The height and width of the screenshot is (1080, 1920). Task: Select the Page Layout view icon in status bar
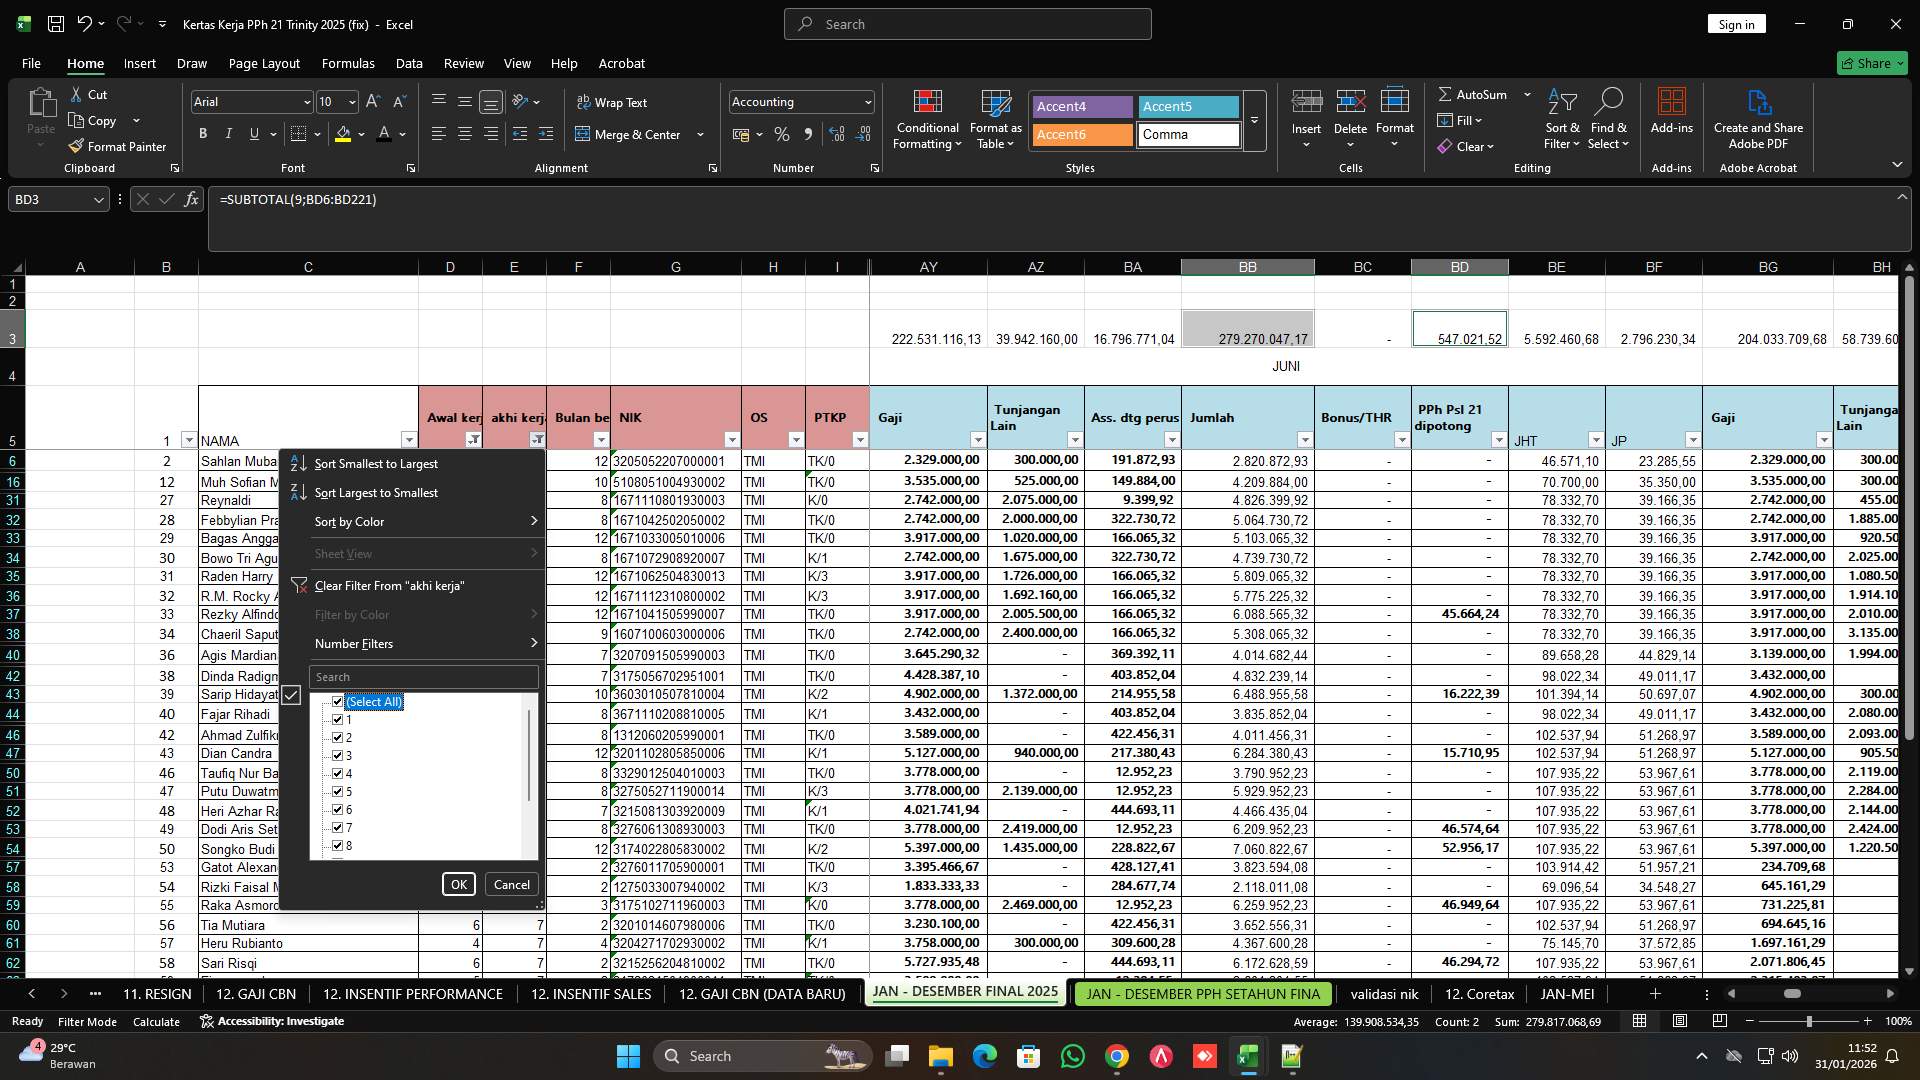pos(1680,1021)
